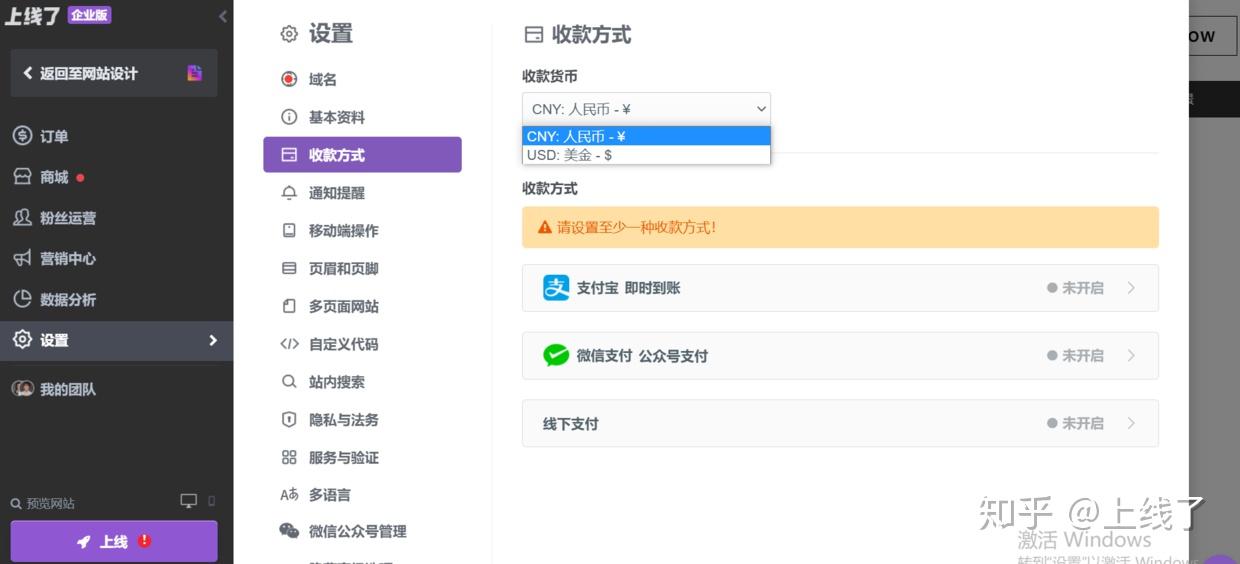Screen dimensions: 1240x564
Task: Click the WeChat Pay logo icon
Action: [x=555, y=355]
